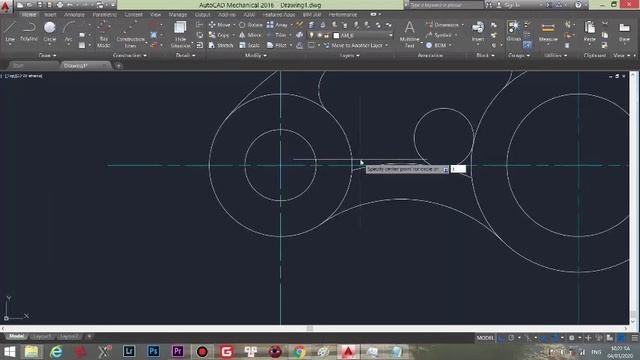
Task: Open Lightroom from the taskbar
Action: click(129, 351)
